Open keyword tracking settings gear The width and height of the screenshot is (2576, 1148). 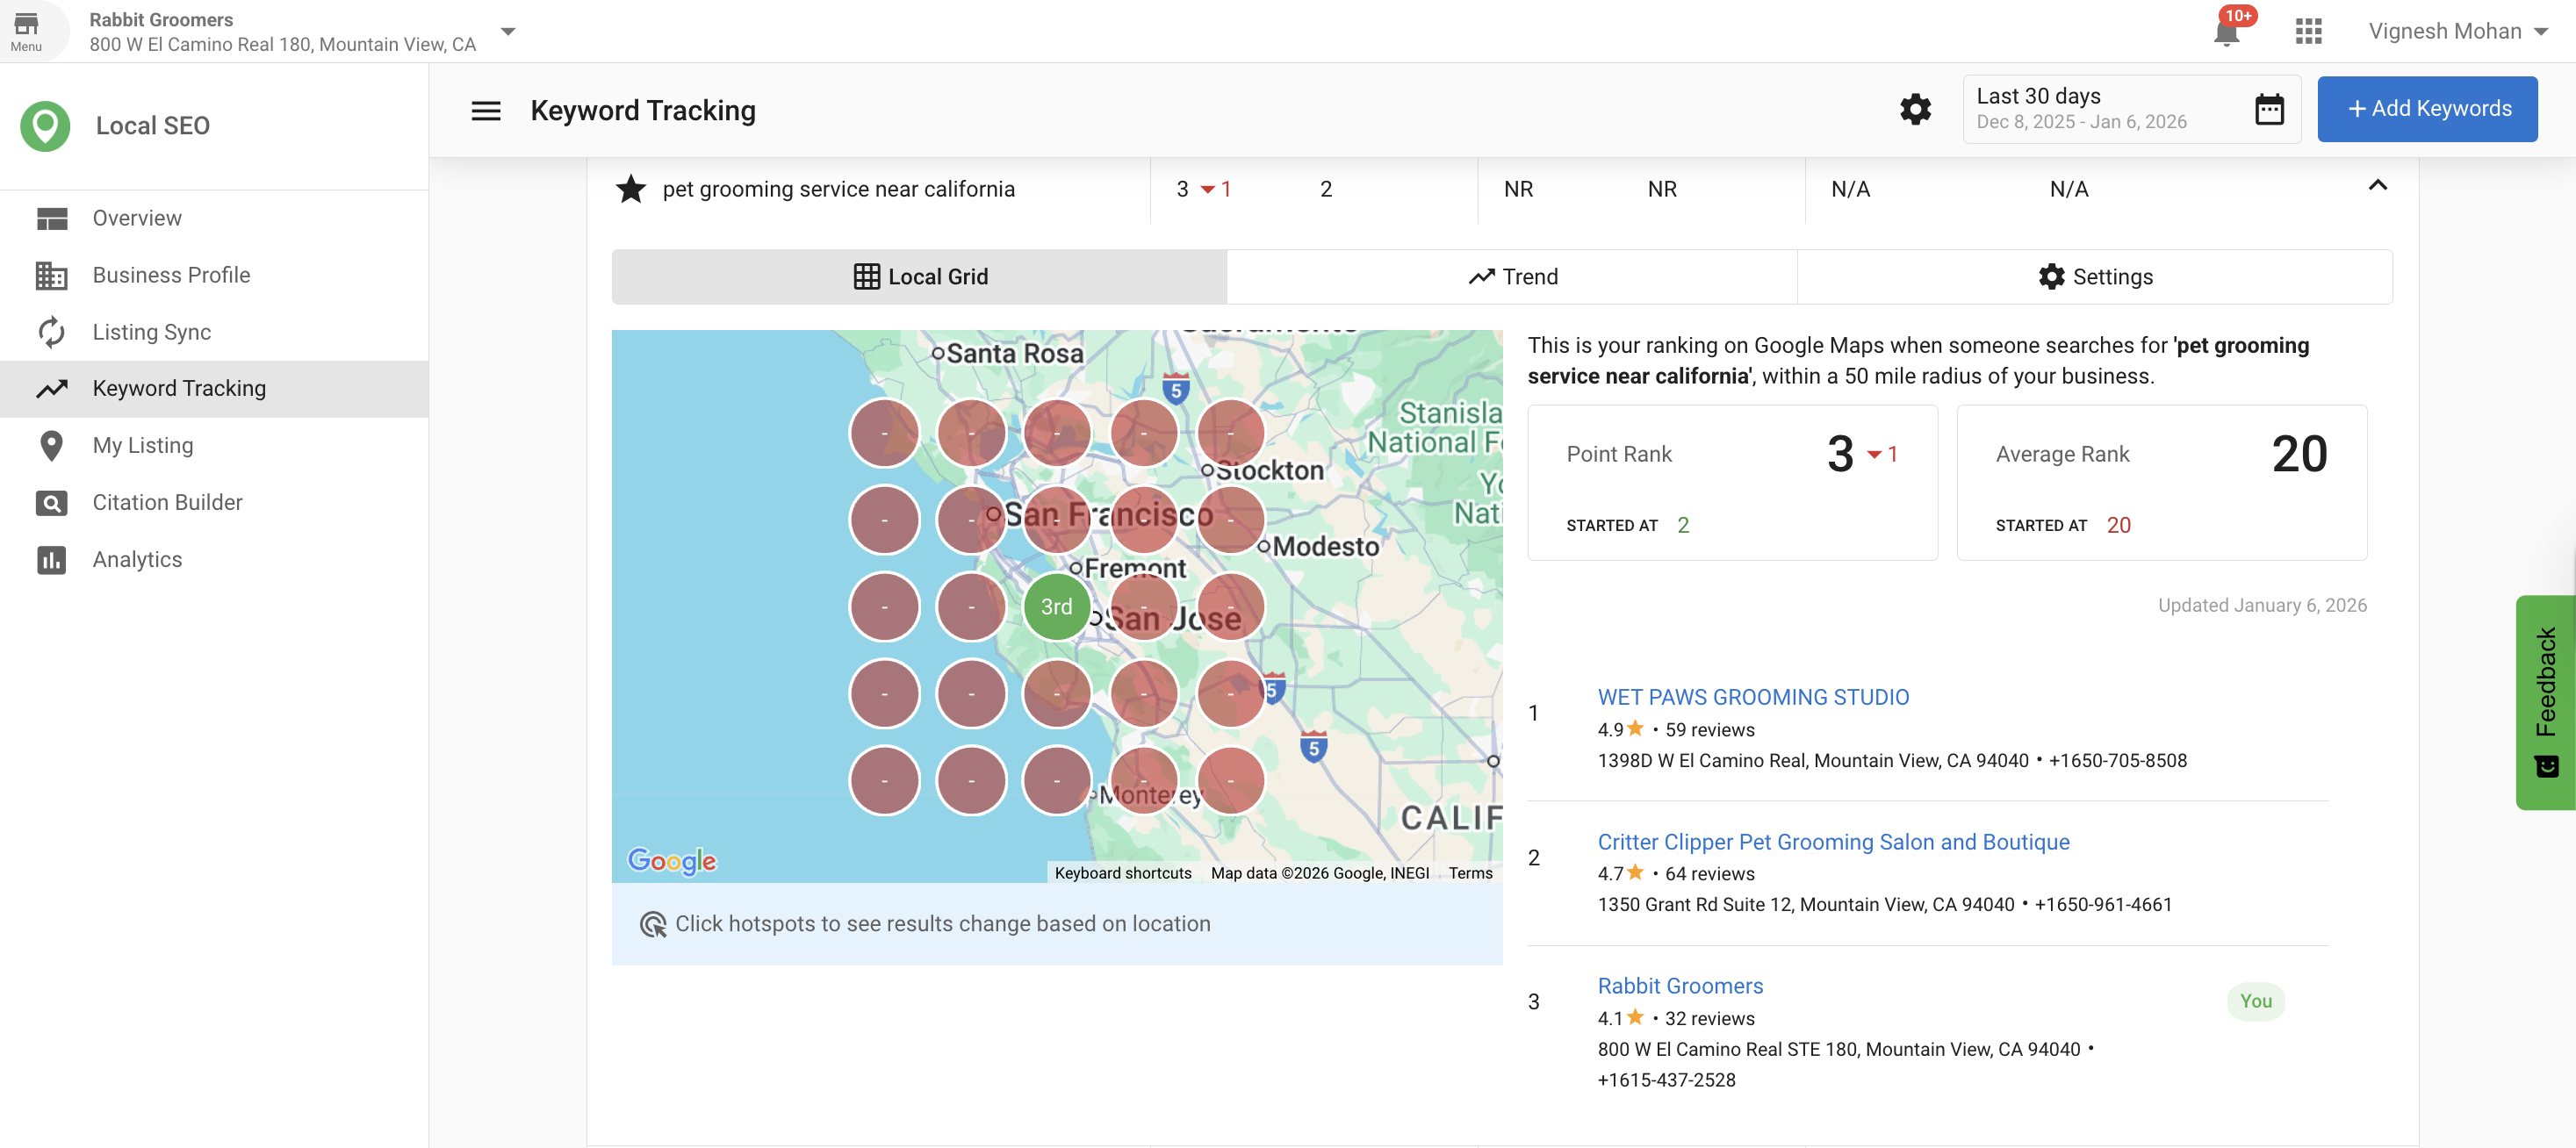point(1914,110)
